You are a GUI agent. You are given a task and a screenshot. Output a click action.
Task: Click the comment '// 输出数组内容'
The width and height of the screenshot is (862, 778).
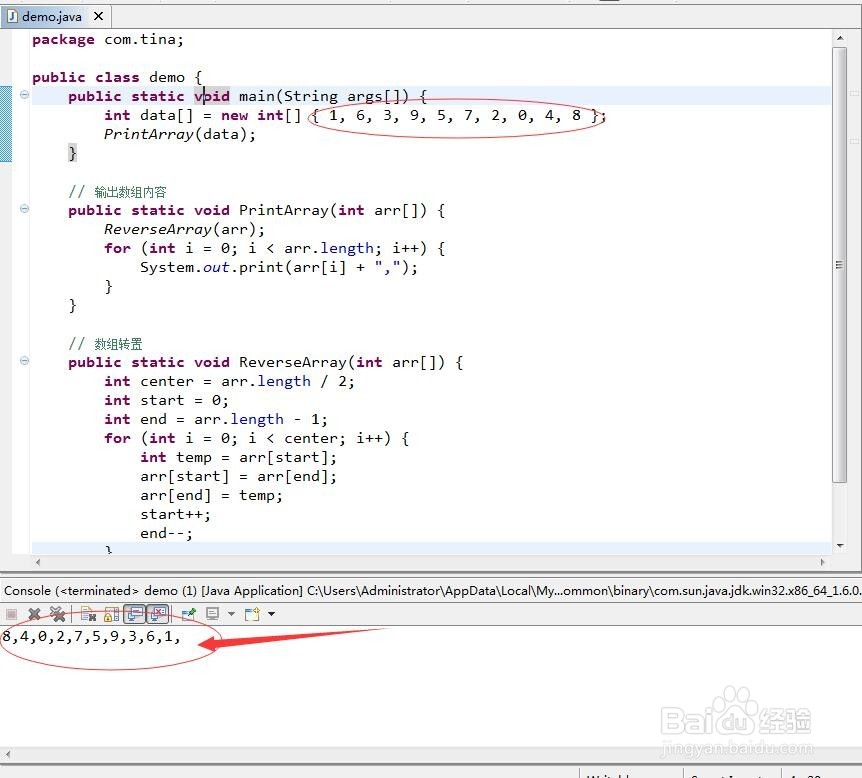(x=117, y=192)
